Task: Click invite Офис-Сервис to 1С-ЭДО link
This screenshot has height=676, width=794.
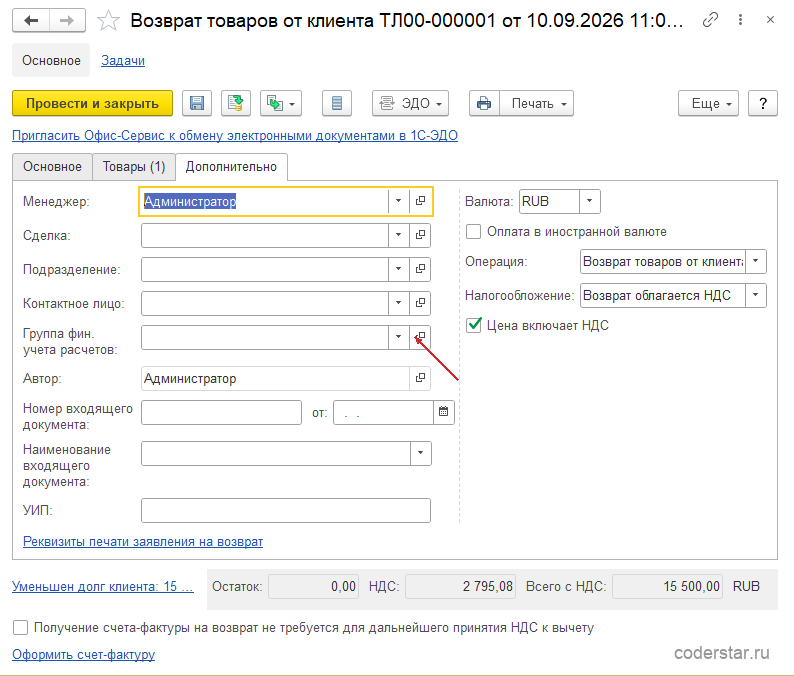Action: 235,136
